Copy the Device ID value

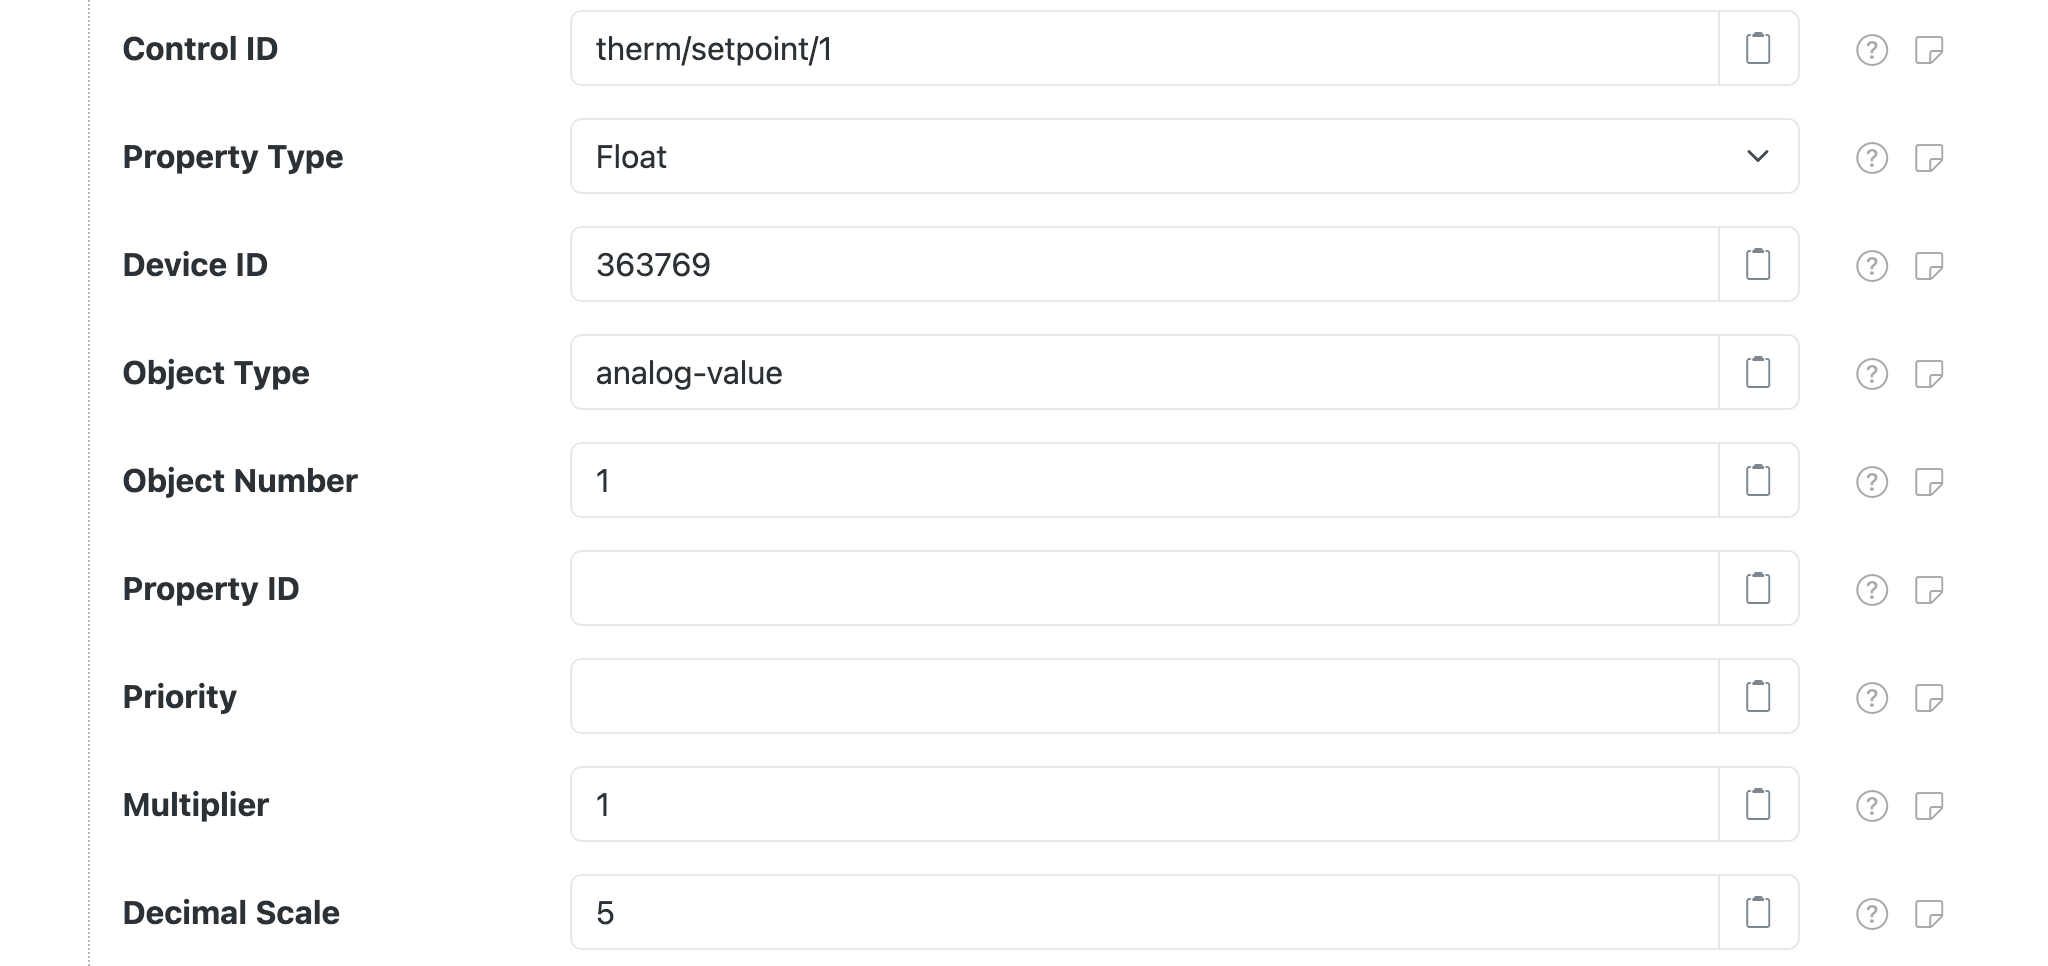click(x=1759, y=264)
